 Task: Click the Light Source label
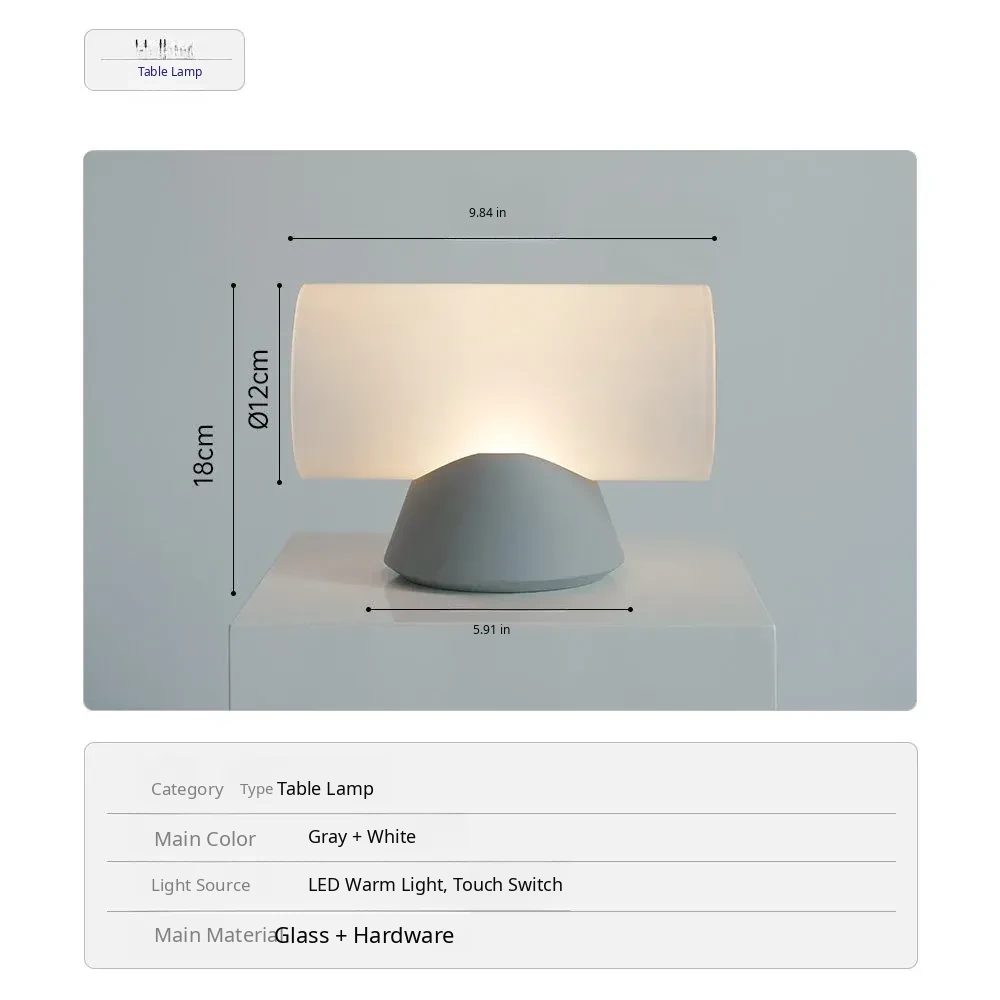point(200,885)
